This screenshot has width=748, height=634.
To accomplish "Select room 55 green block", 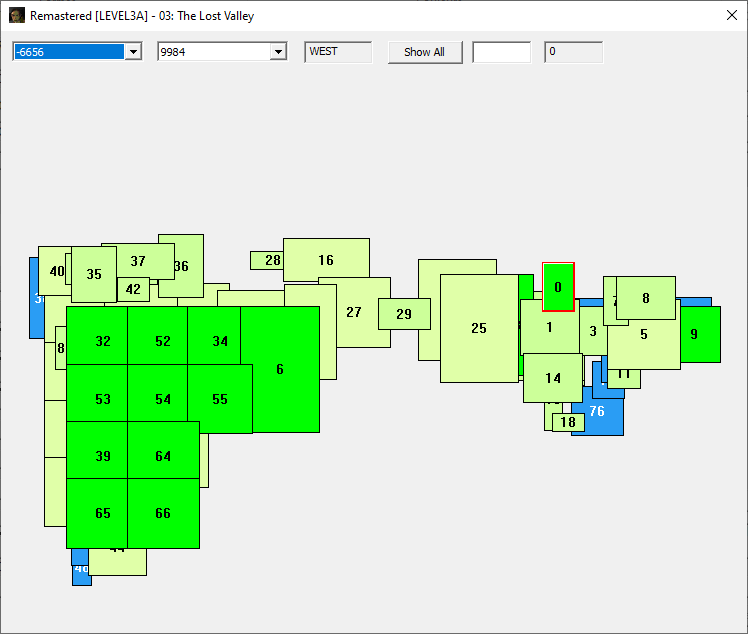I will (220, 399).
